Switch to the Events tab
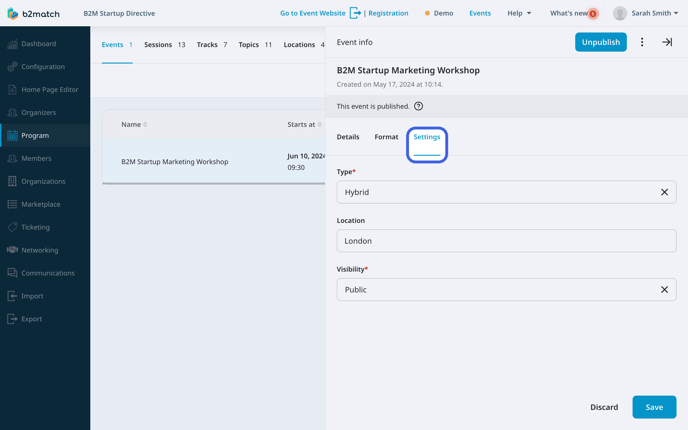 coord(117,45)
